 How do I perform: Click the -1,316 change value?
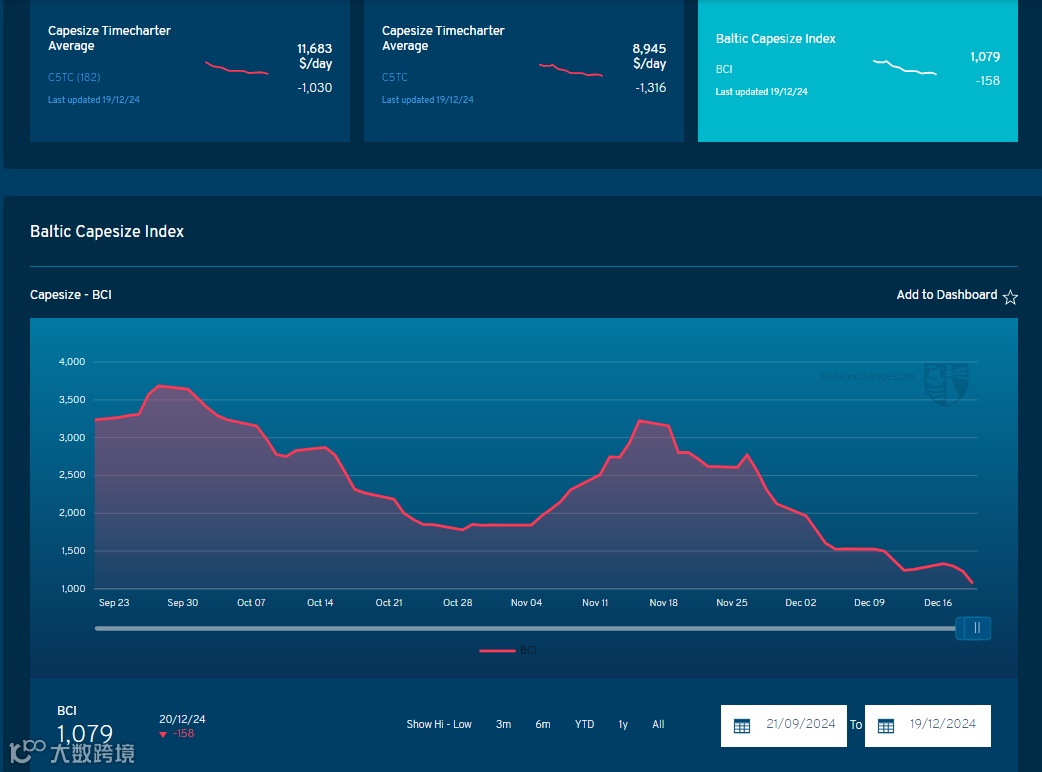pos(650,88)
